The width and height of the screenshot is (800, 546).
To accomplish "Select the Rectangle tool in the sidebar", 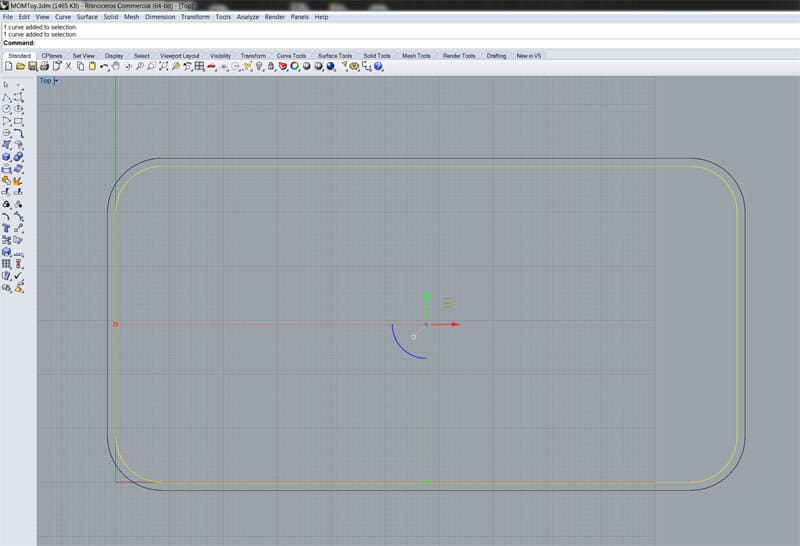I will (x=18, y=121).
